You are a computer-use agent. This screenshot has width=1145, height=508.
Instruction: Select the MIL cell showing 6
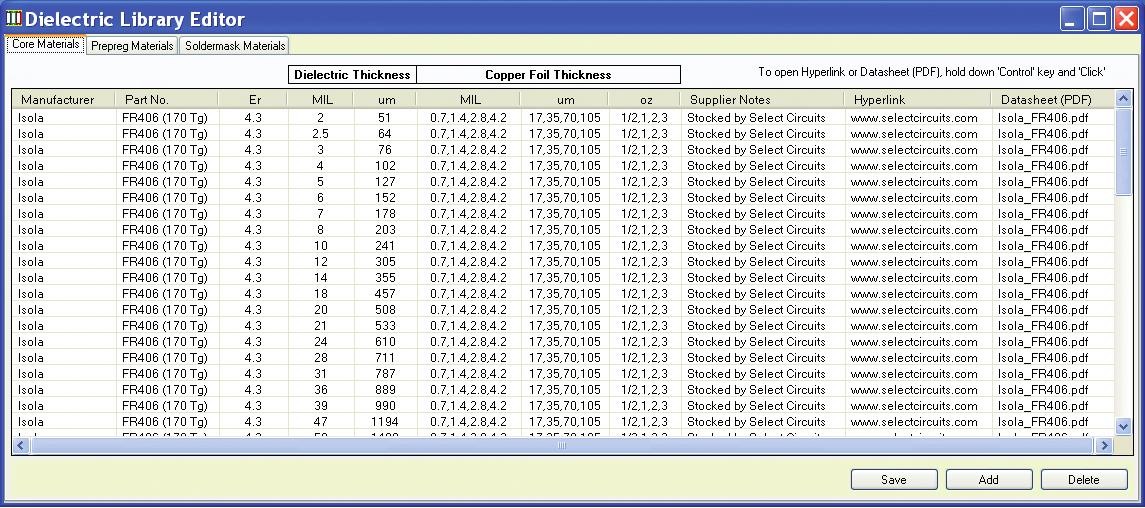click(x=321, y=198)
